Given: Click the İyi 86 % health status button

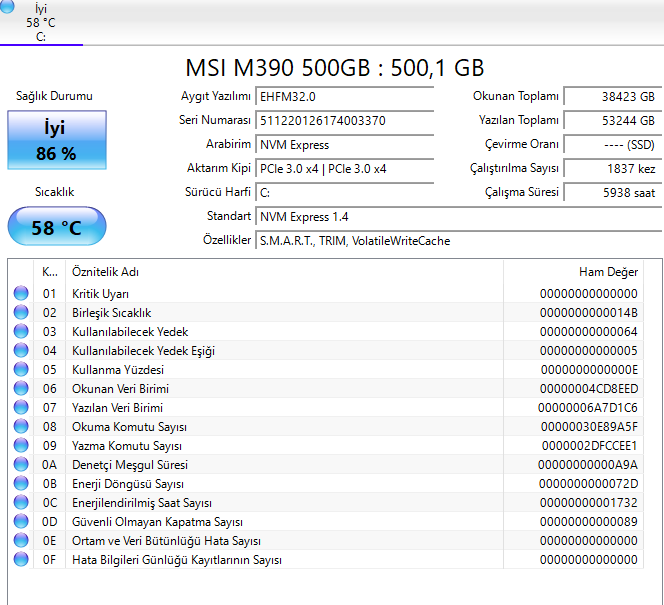Looking at the screenshot, I should coord(56,140).
